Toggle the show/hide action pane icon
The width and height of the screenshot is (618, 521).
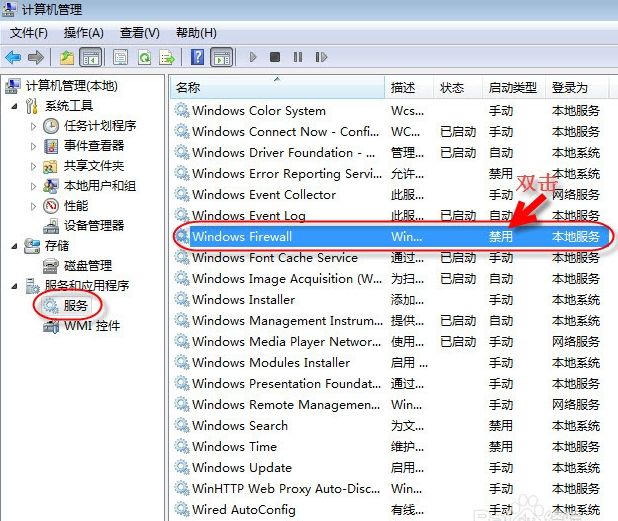[222, 58]
